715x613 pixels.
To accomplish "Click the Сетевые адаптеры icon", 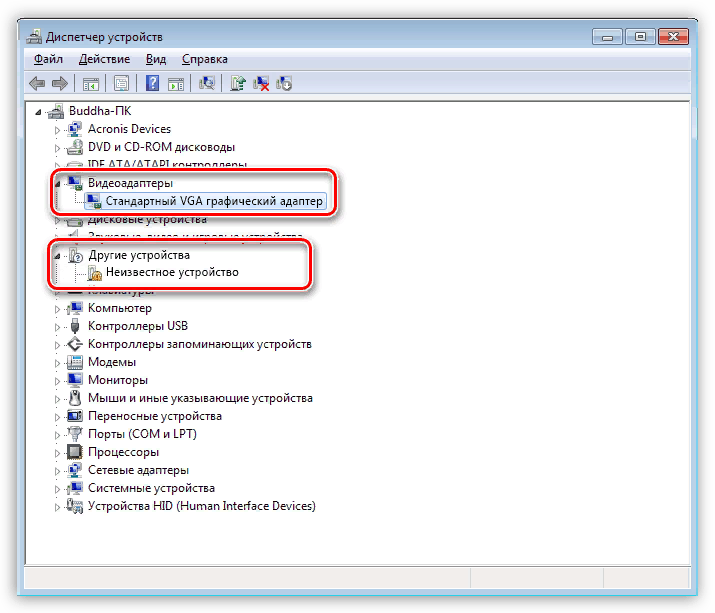I will 74,470.
